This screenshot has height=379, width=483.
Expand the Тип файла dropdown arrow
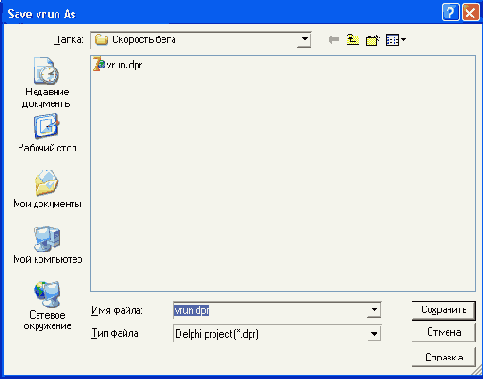(x=374, y=334)
